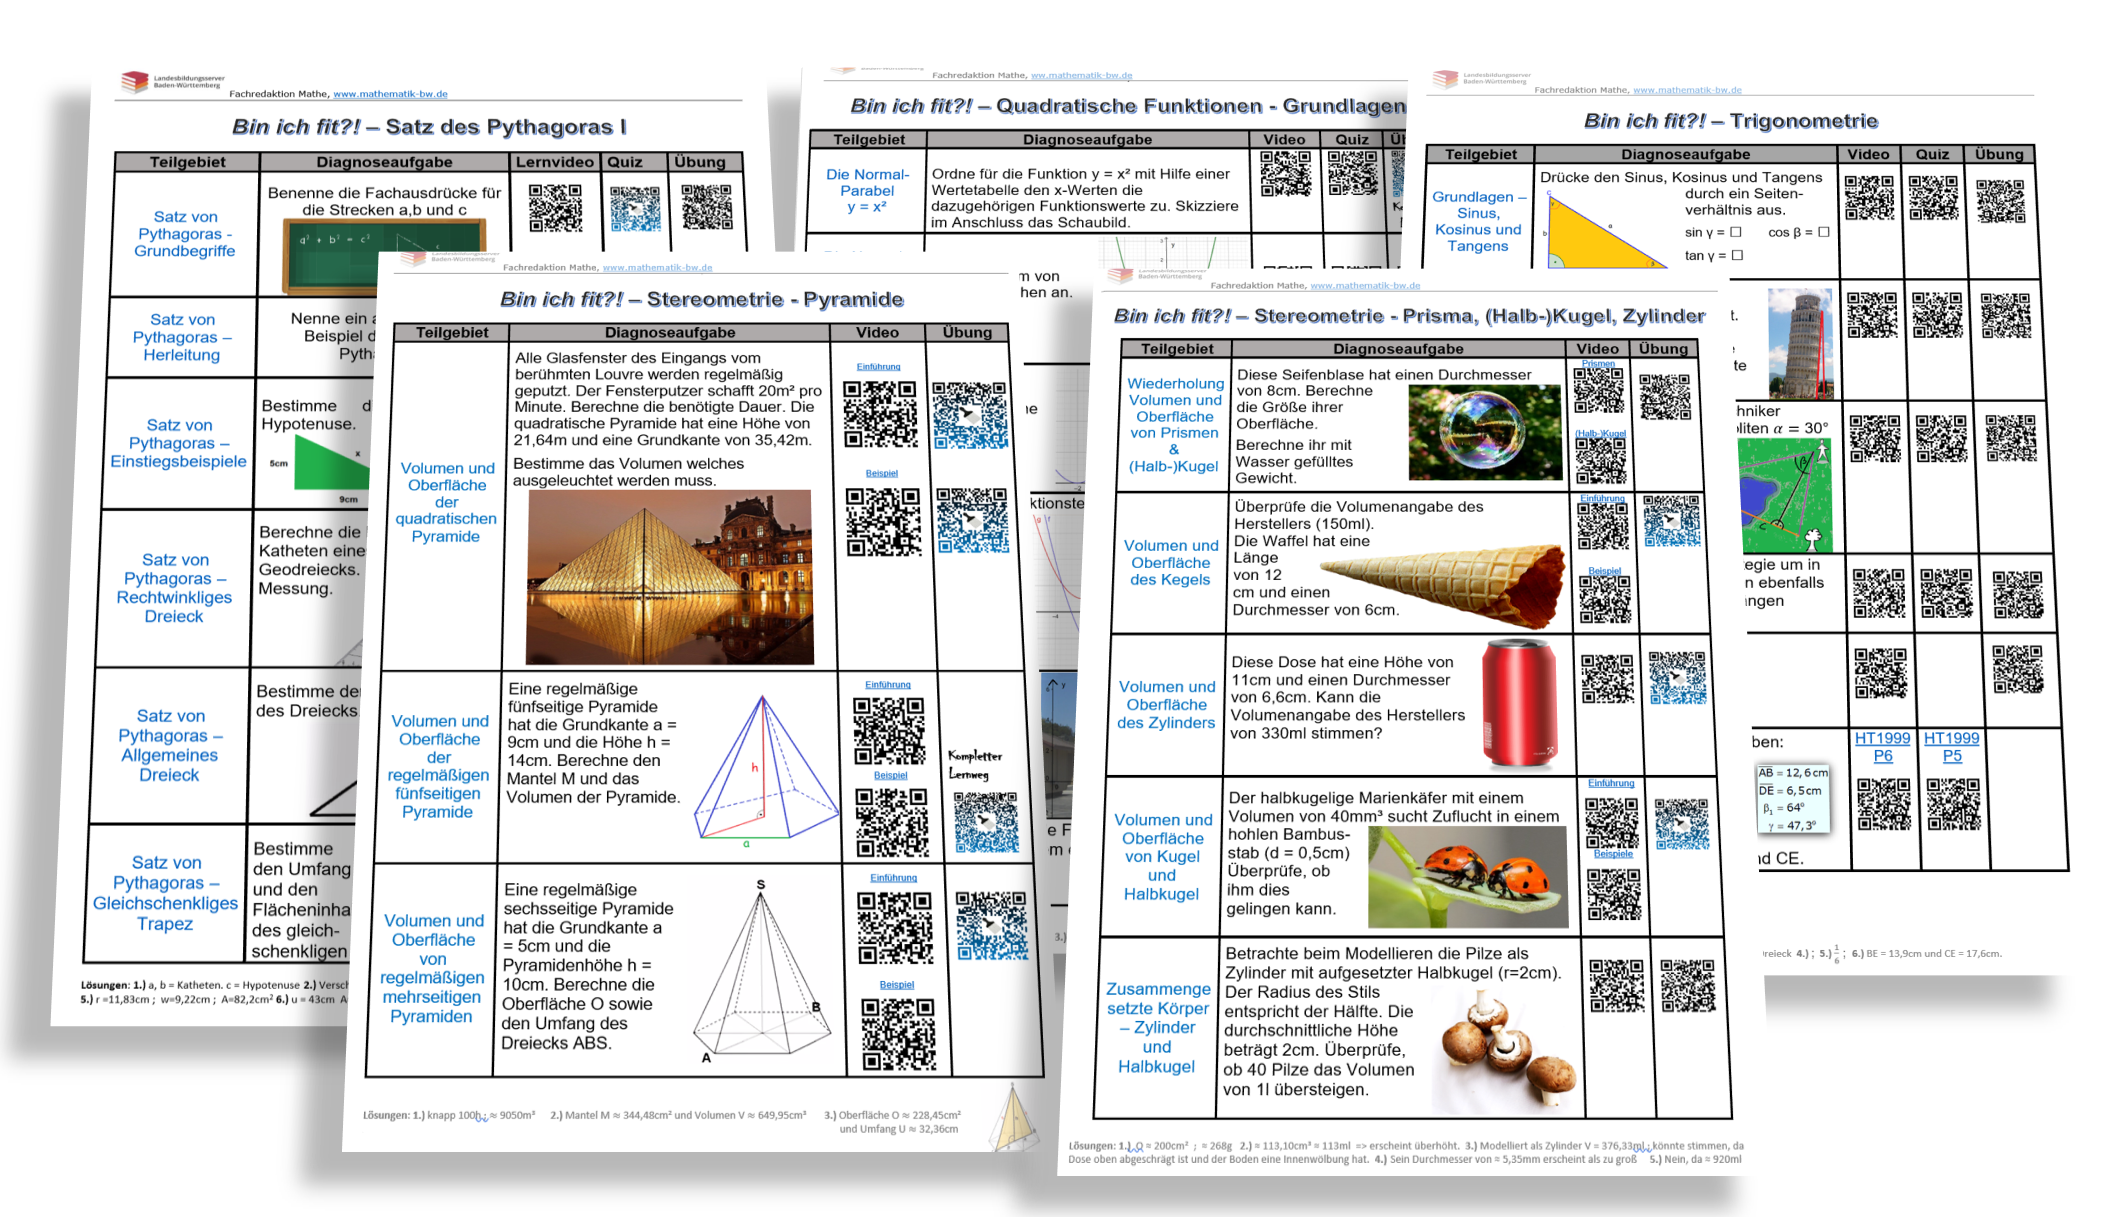Open the HT1999 P6 link
This screenshot has width=2121, height=1217.
click(x=1882, y=747)
